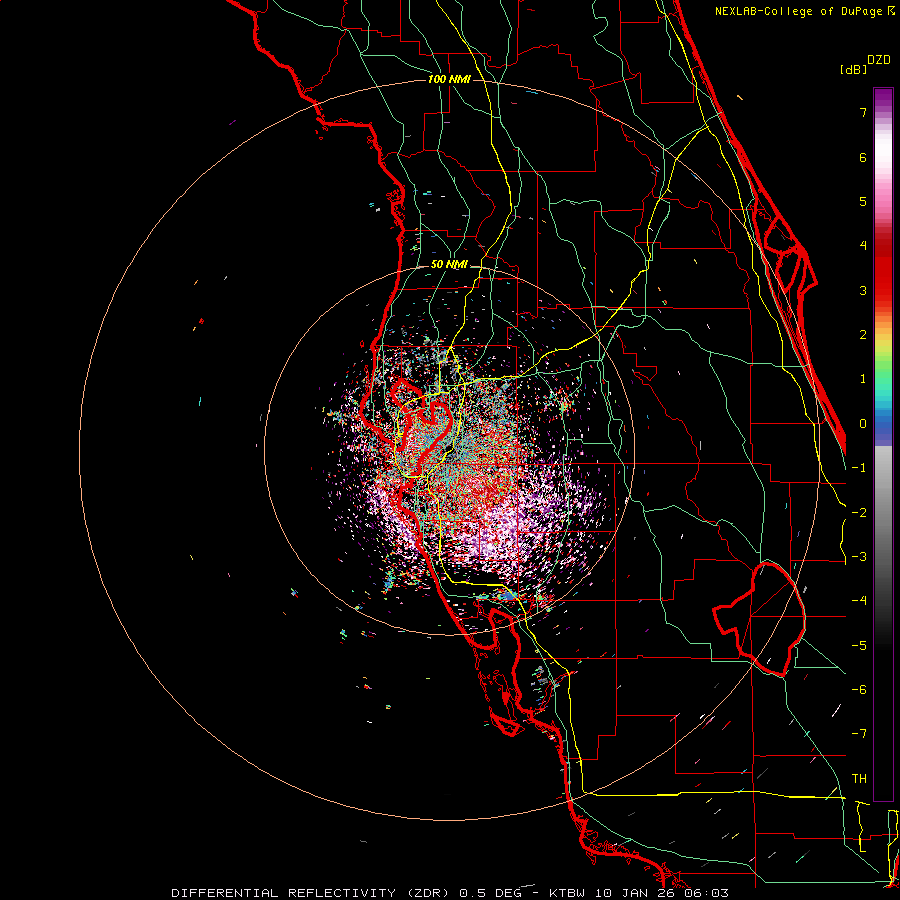Select the 7 dB scale label
The height and width of the screenshot is (900, 900).
click(x=863, y=112)
